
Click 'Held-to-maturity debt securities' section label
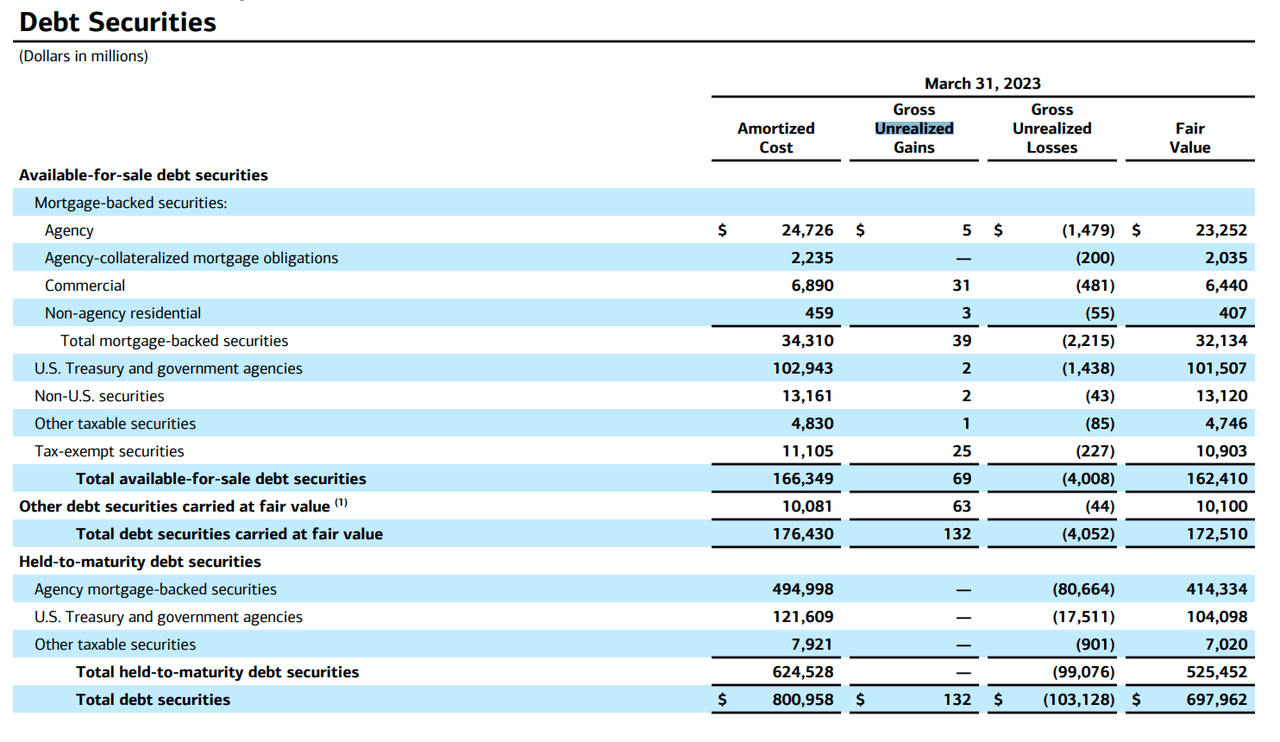(x=140, y=562)
